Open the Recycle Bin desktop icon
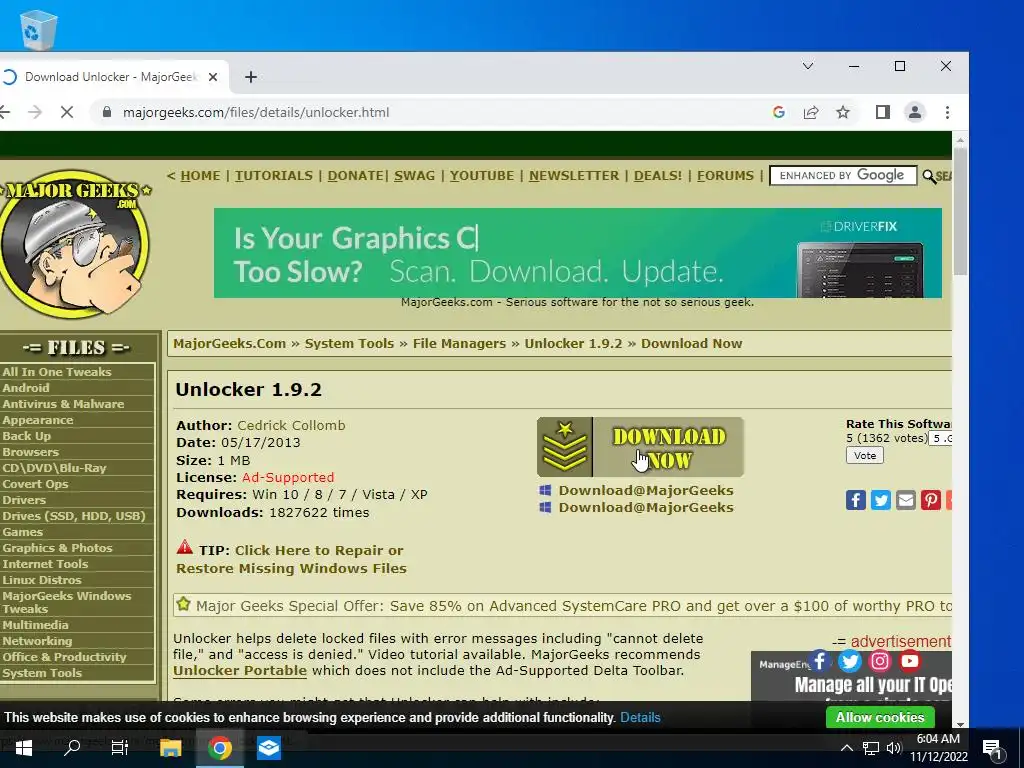This screenshot has width=1024, height=768. tap(38, 29)
